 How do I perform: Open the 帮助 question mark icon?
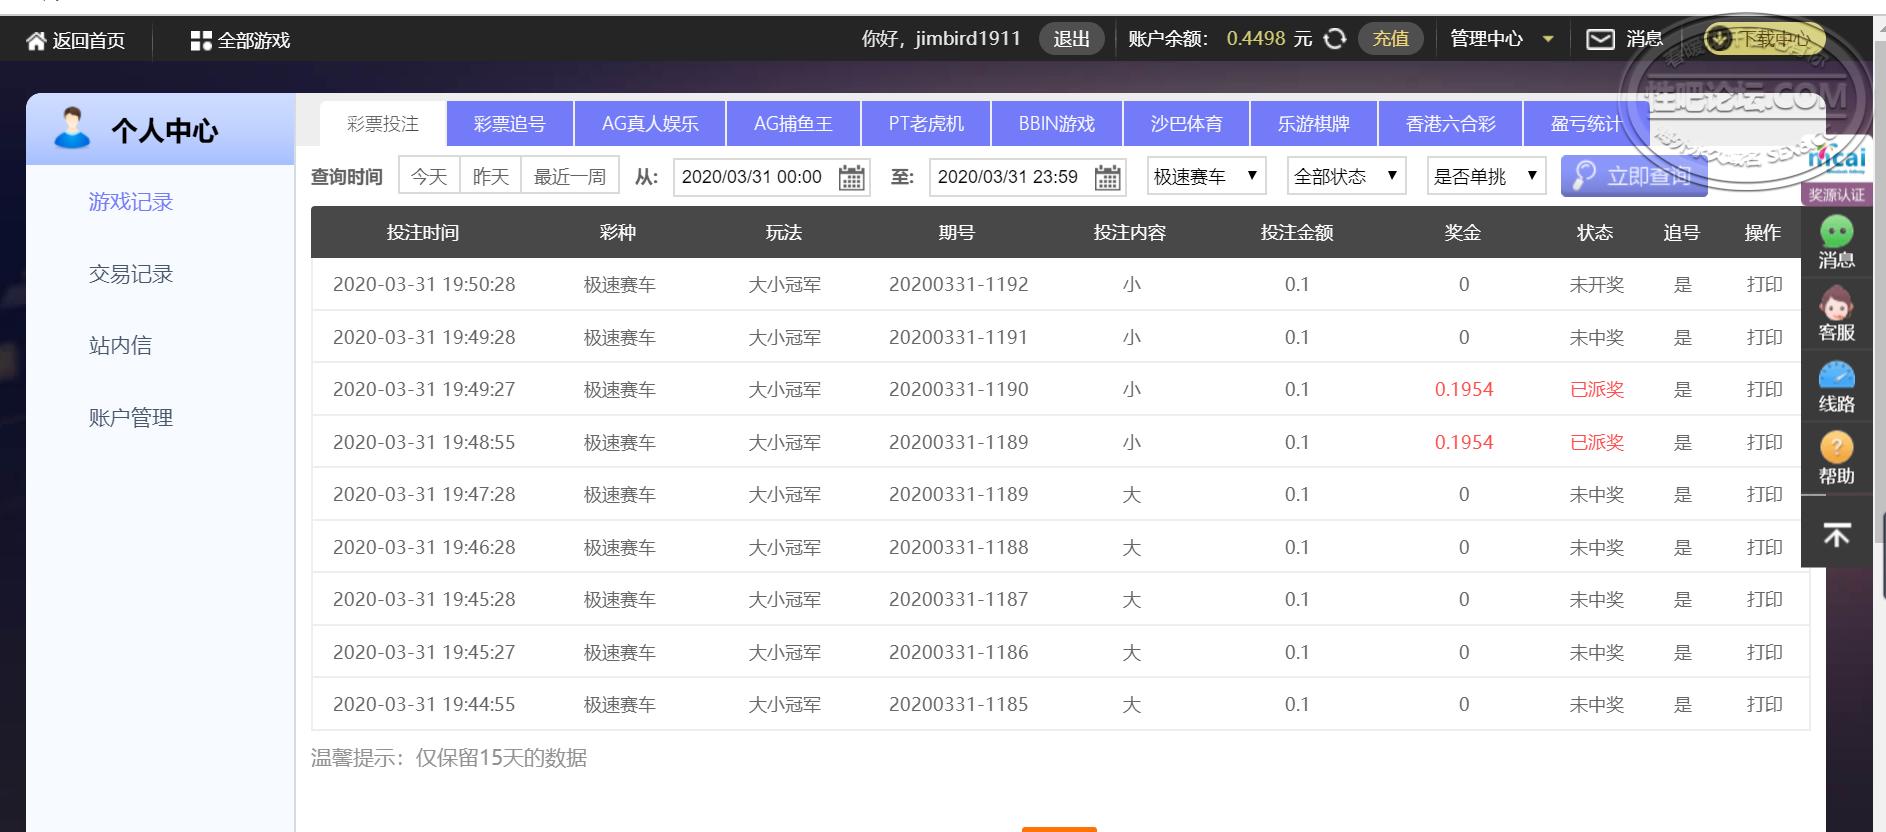point(1836,447)
